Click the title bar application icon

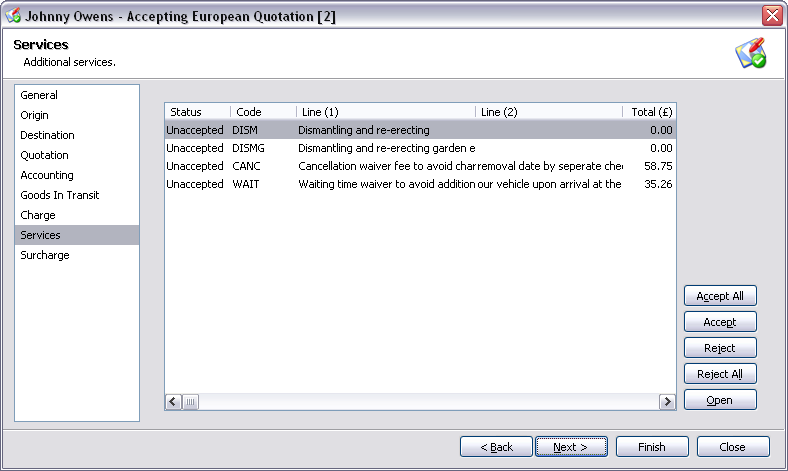click(x=14, y=15)
